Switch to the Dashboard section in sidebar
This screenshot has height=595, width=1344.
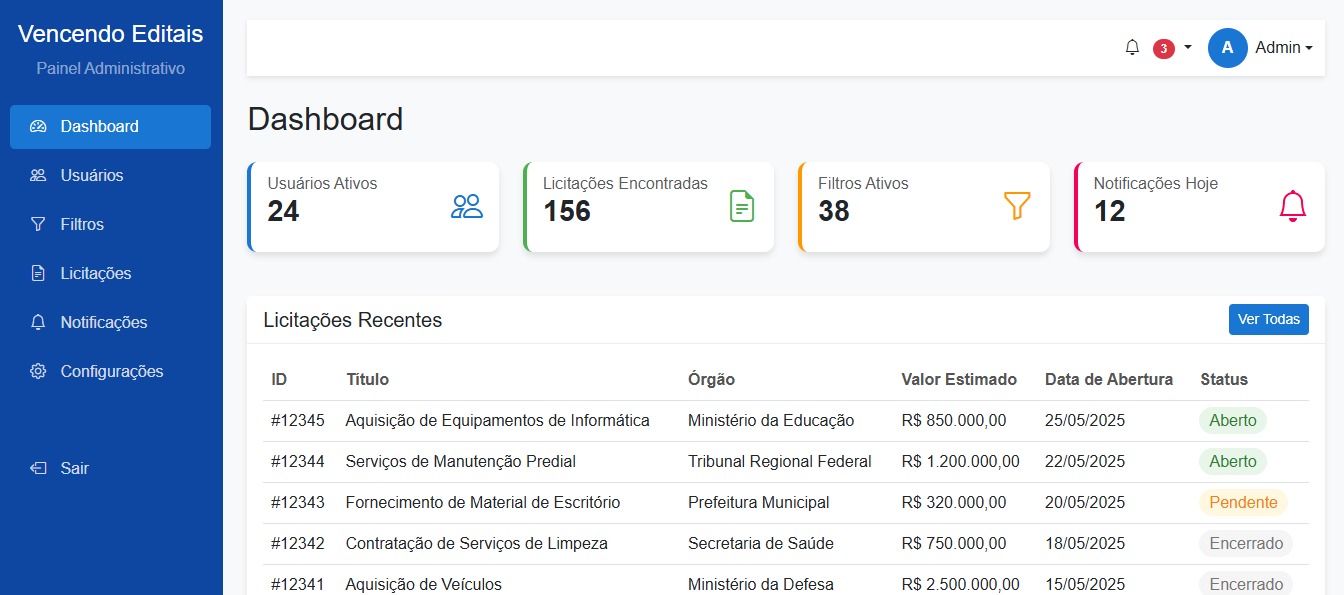coord(99,126)
